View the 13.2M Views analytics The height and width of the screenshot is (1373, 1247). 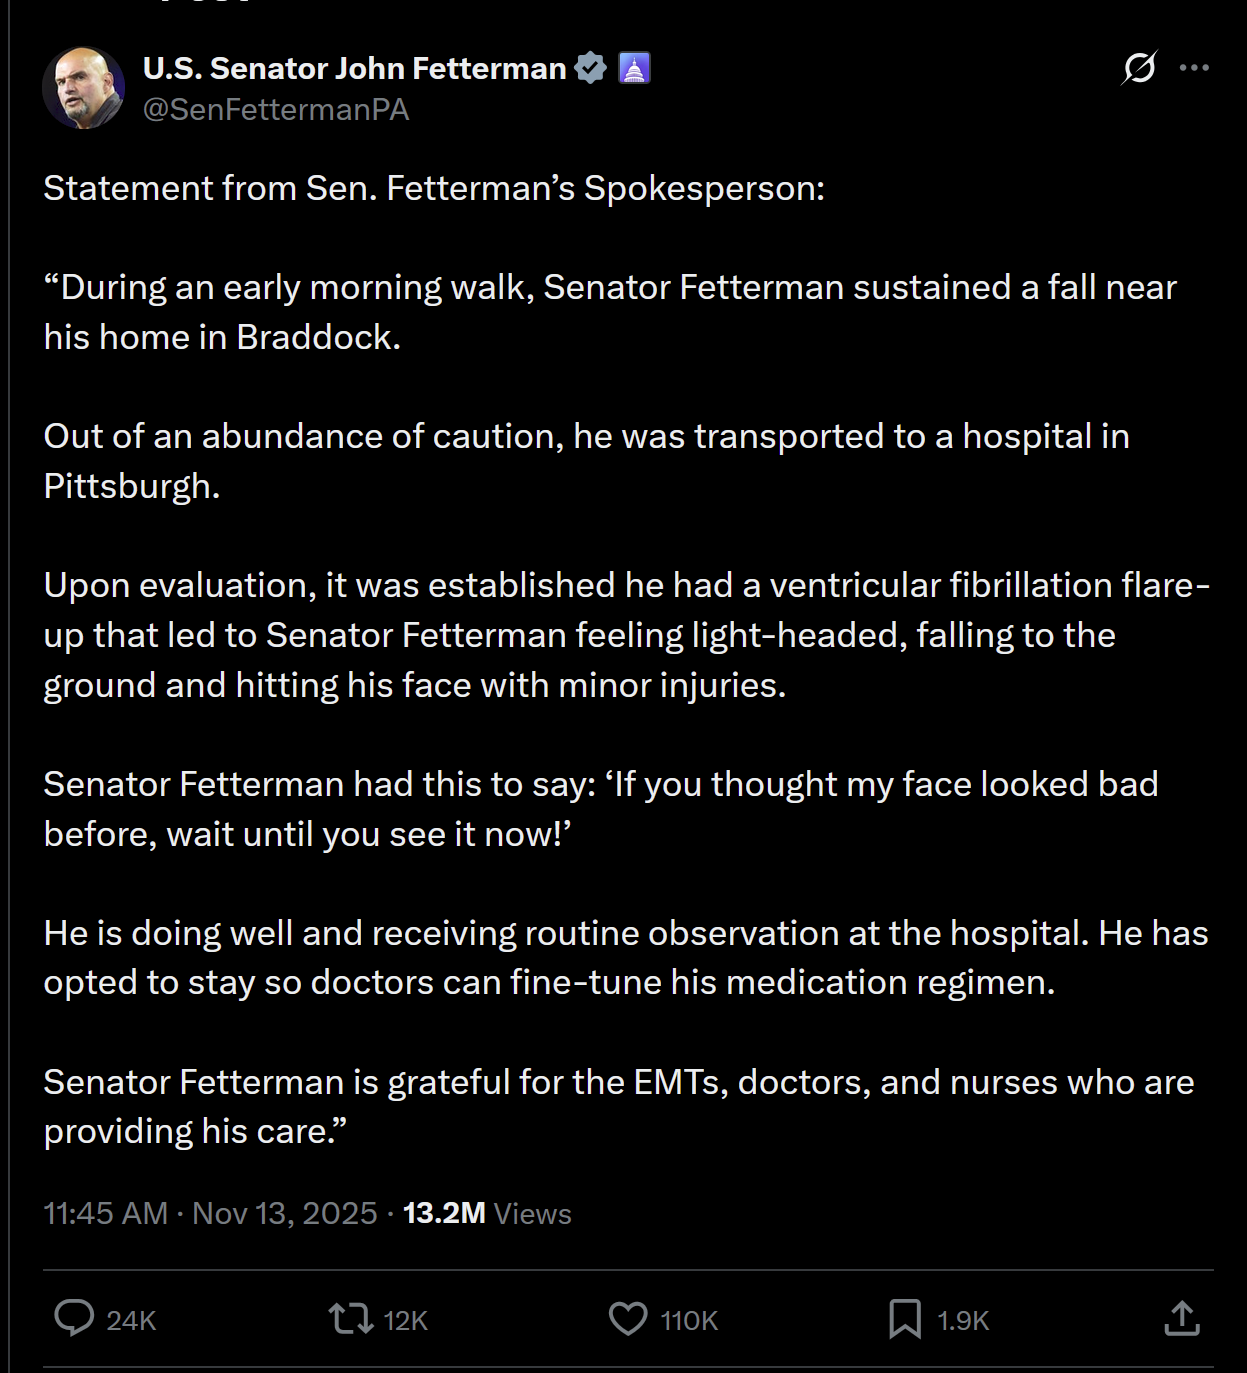(x=487, y=1213)
